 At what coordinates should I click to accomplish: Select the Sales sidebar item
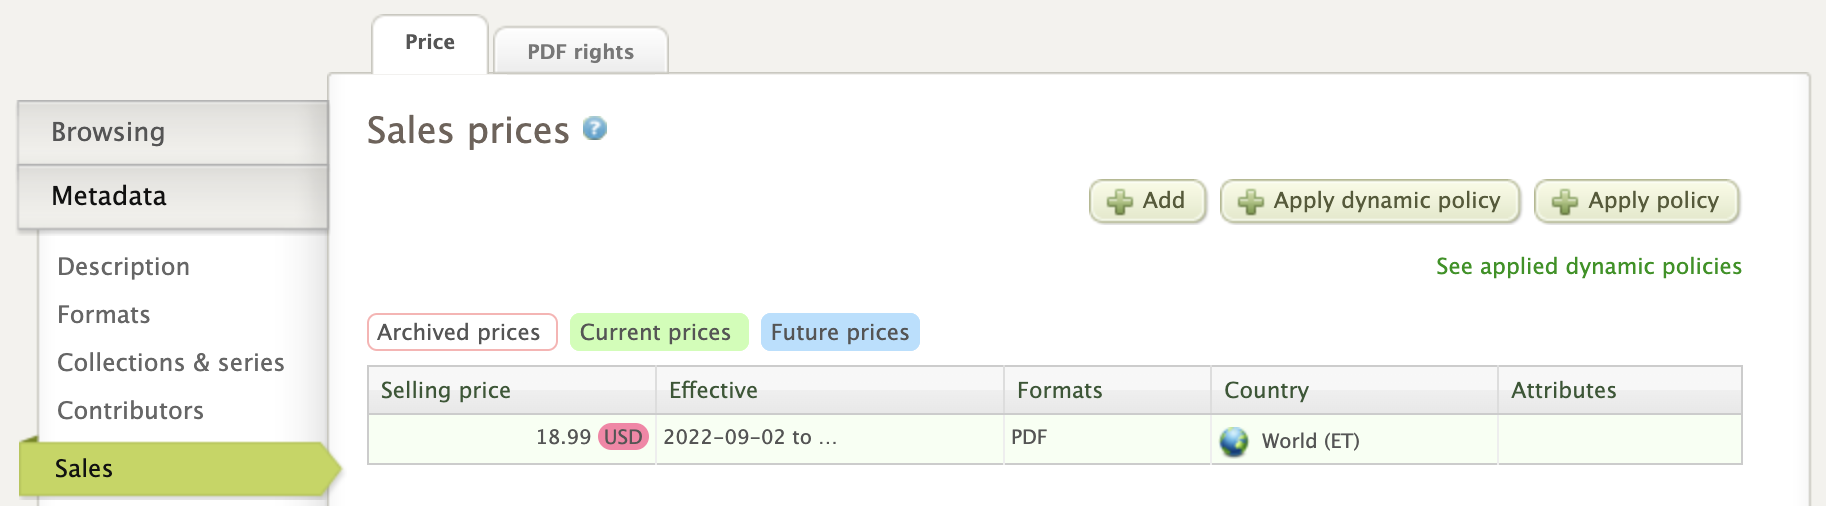tap(84, 469)
